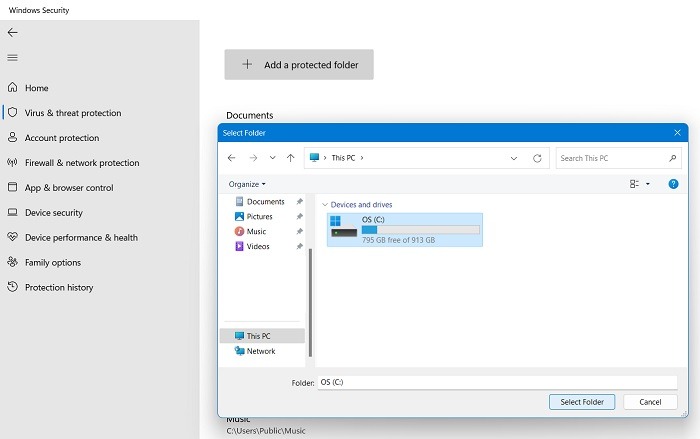This screenshot has width=700, height=439.
Task: Click the plus icon in Add a protected folder
Action: click(247, 64)
